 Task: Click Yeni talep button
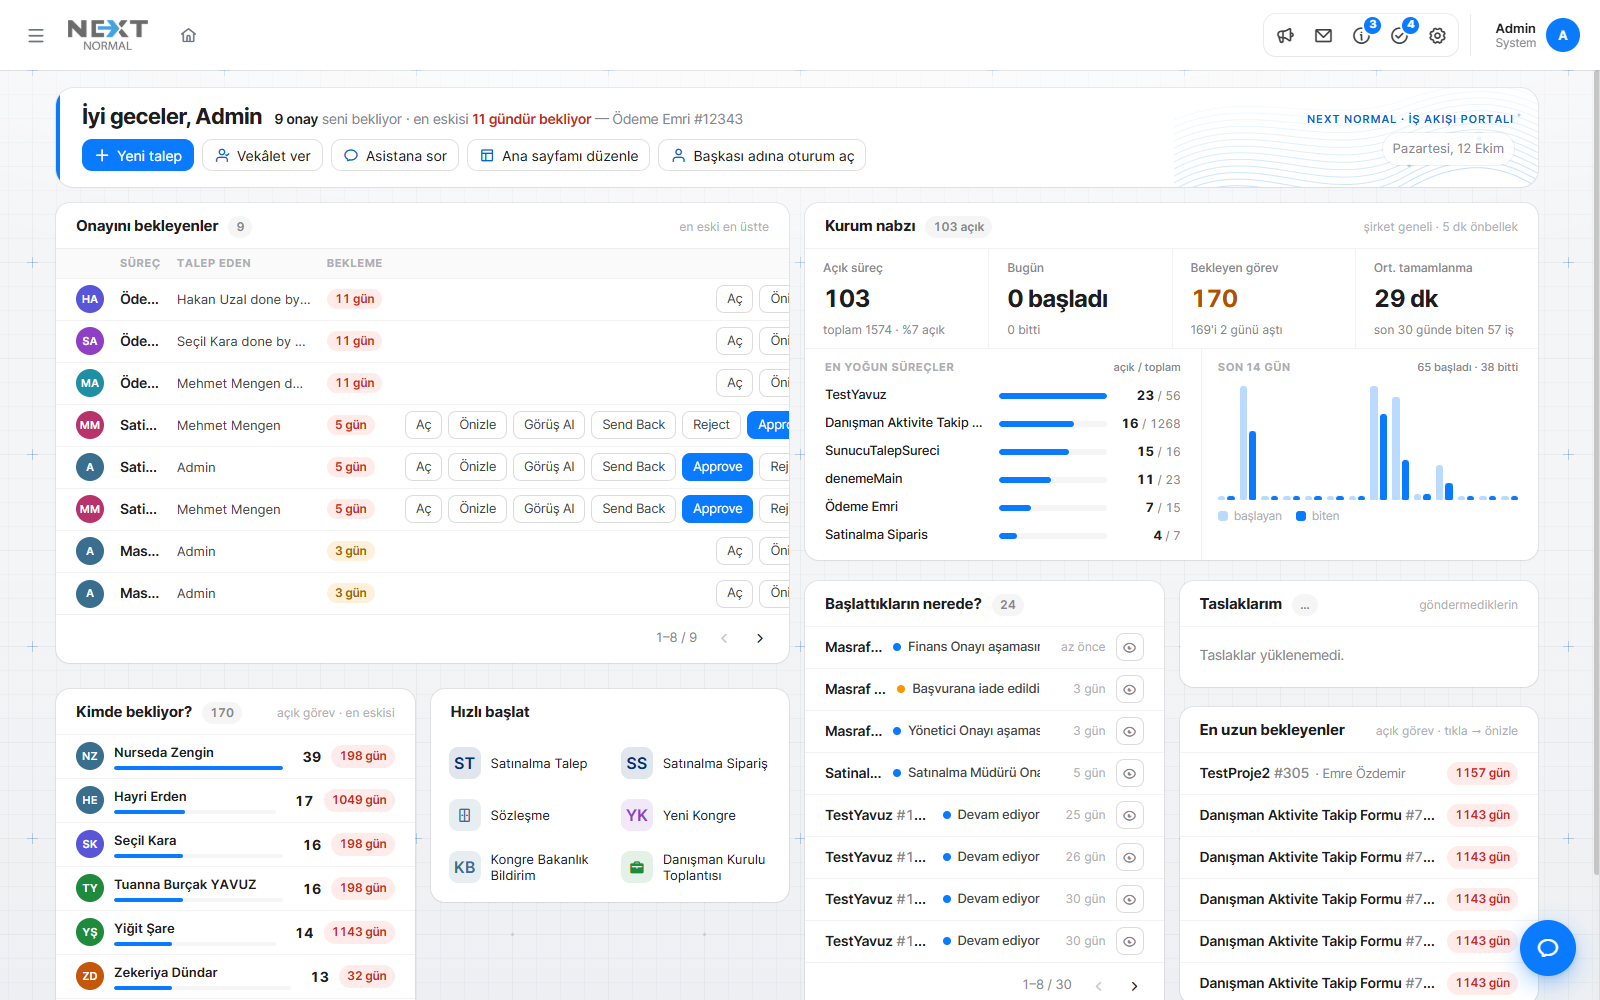(138, 155)
